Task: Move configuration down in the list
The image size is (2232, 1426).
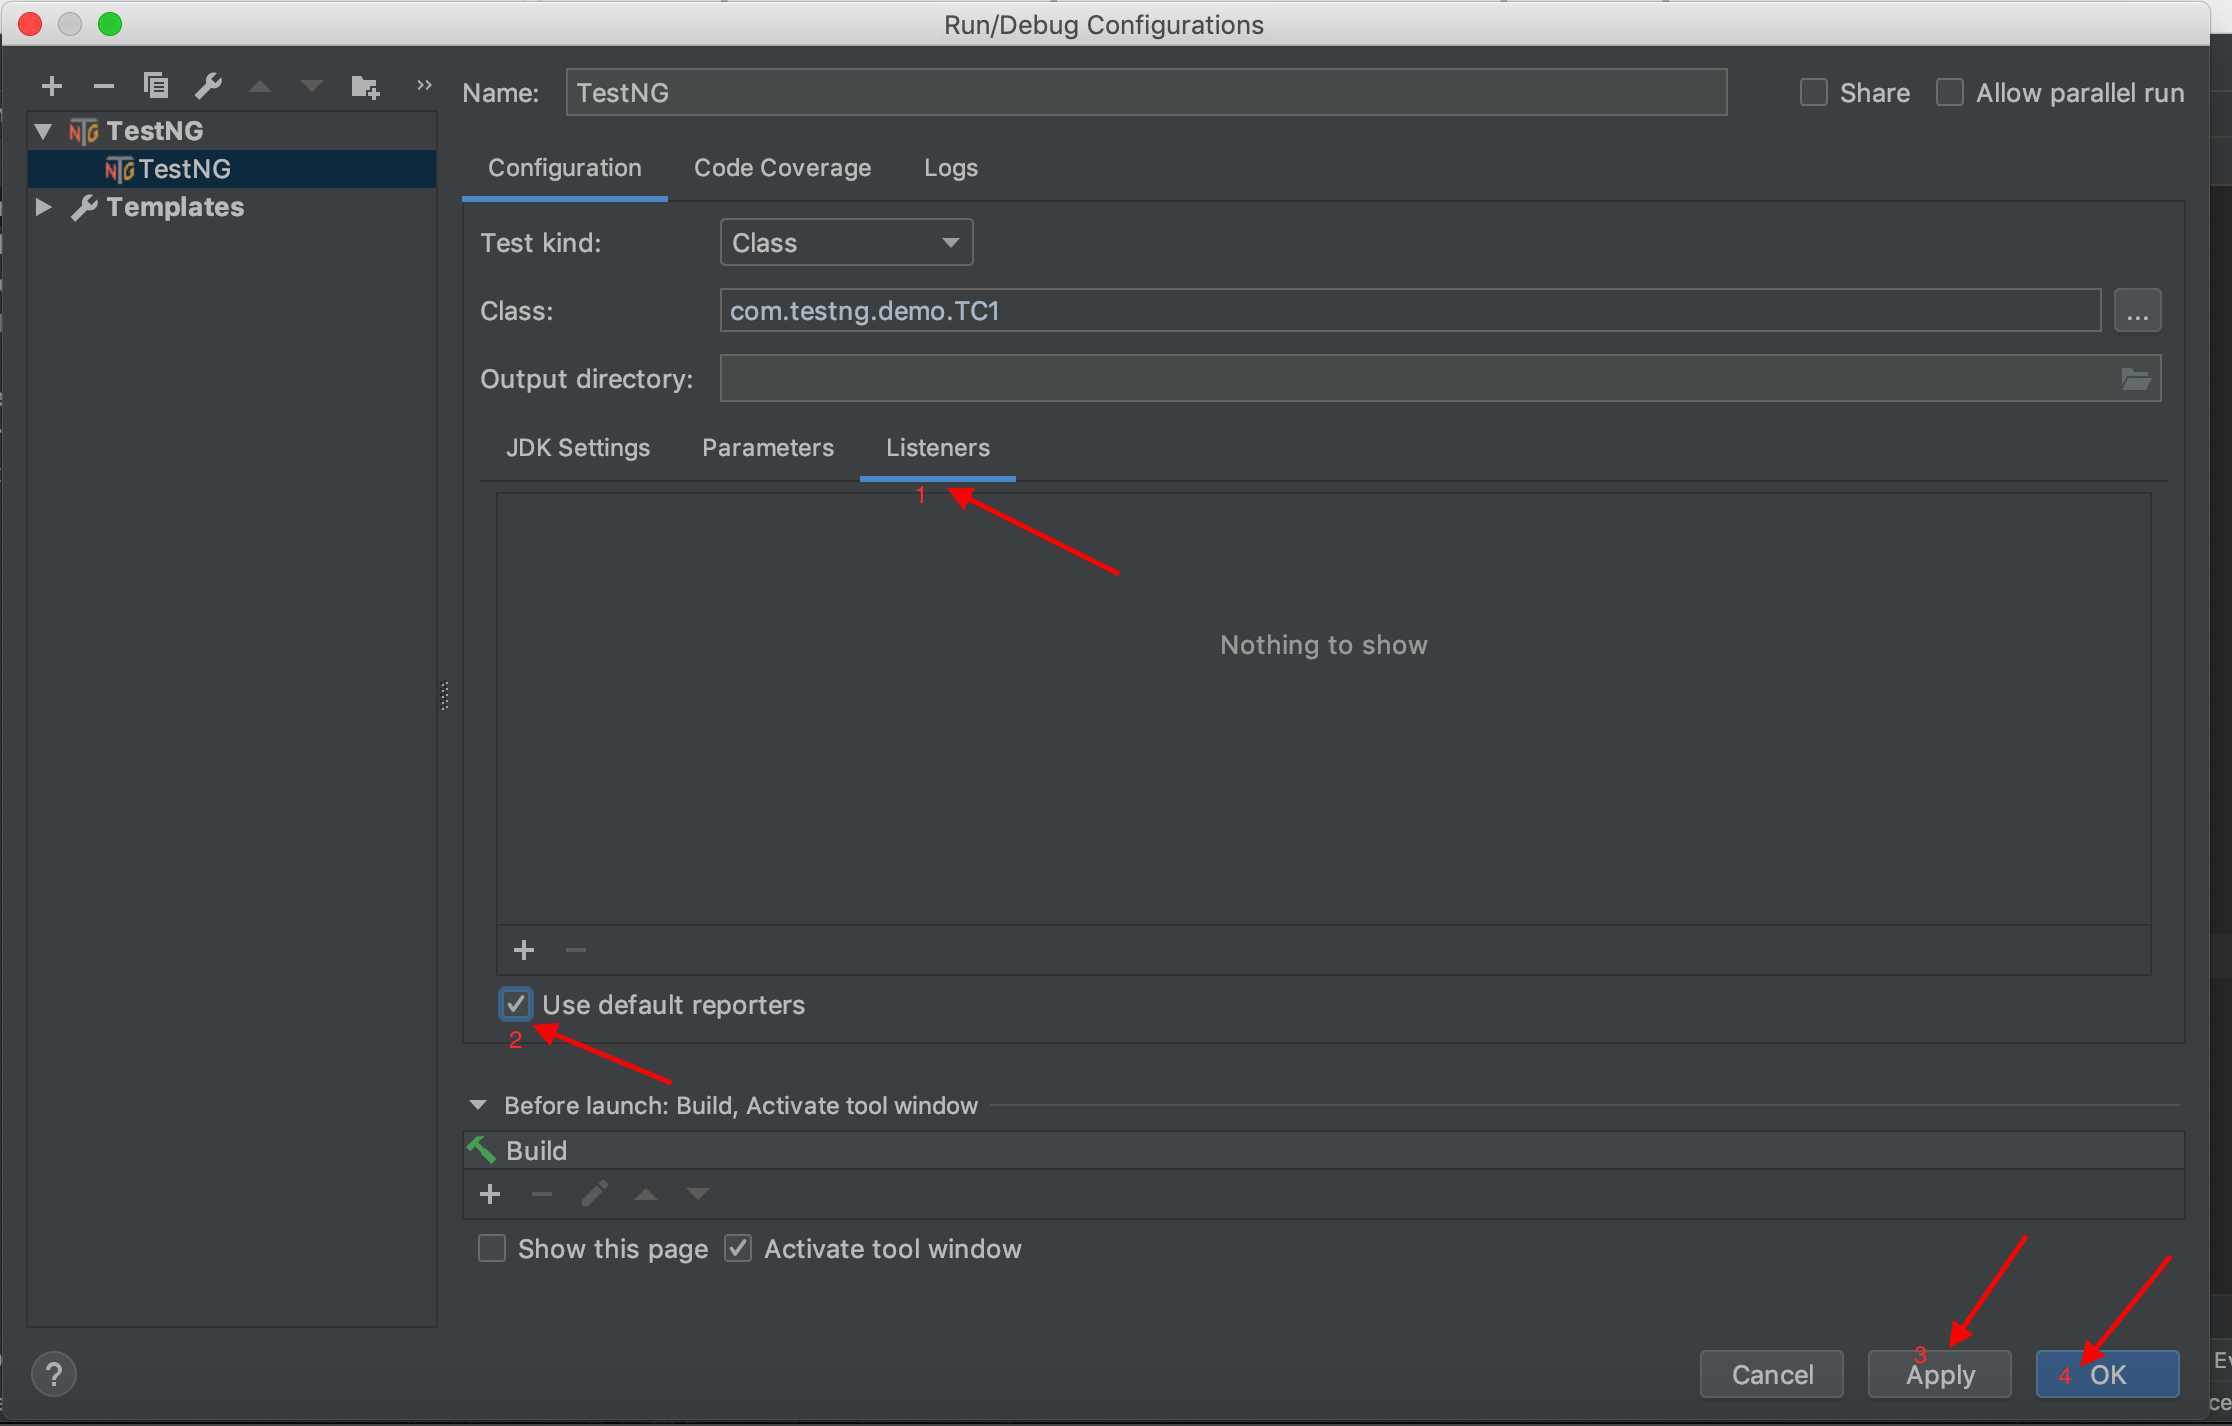Action: (x=312, y=87)
